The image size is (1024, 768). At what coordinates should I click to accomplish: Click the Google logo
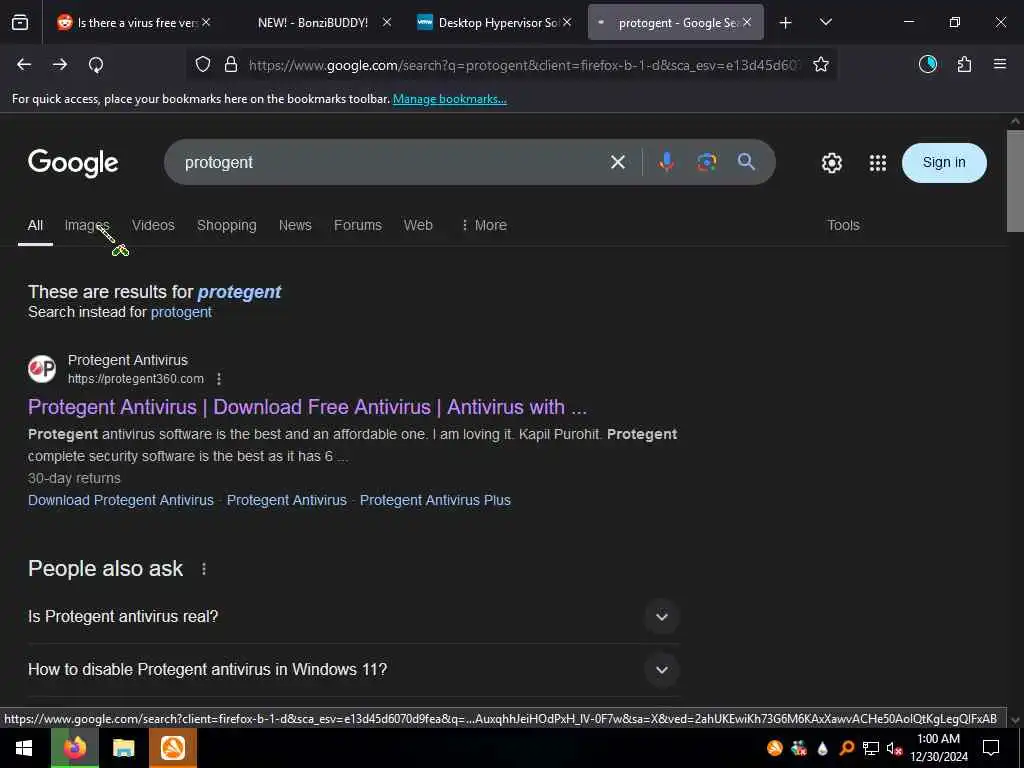[73, 163]
